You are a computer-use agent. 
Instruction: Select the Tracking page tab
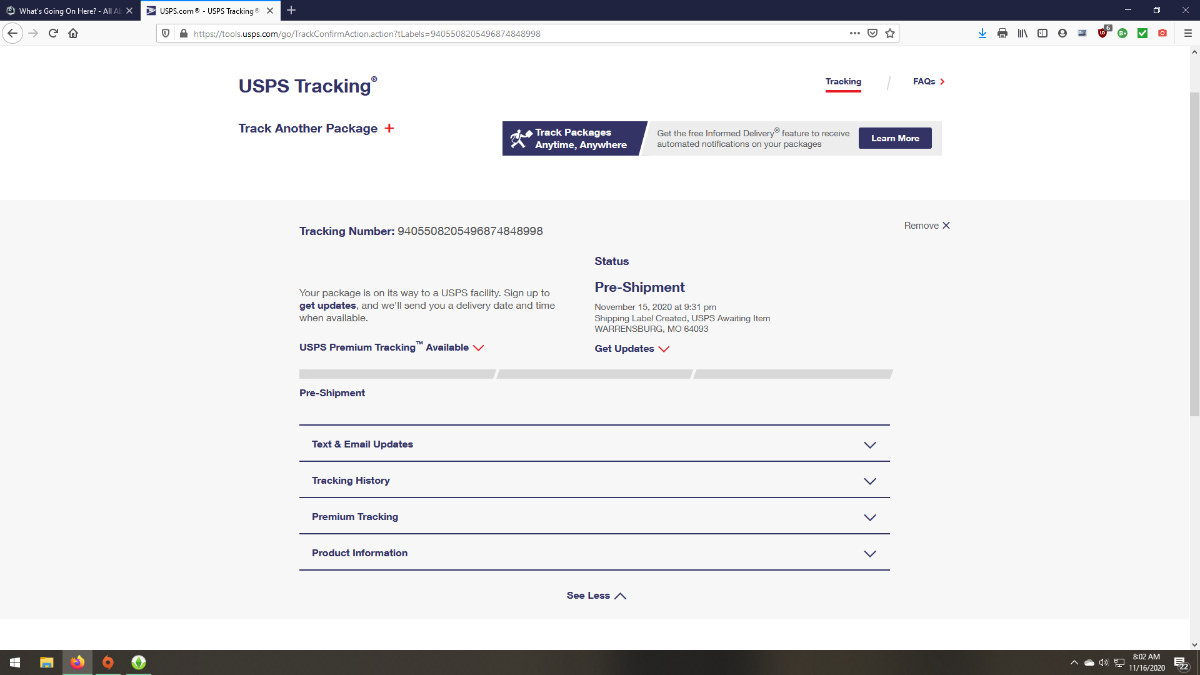[x=843, y=82]
